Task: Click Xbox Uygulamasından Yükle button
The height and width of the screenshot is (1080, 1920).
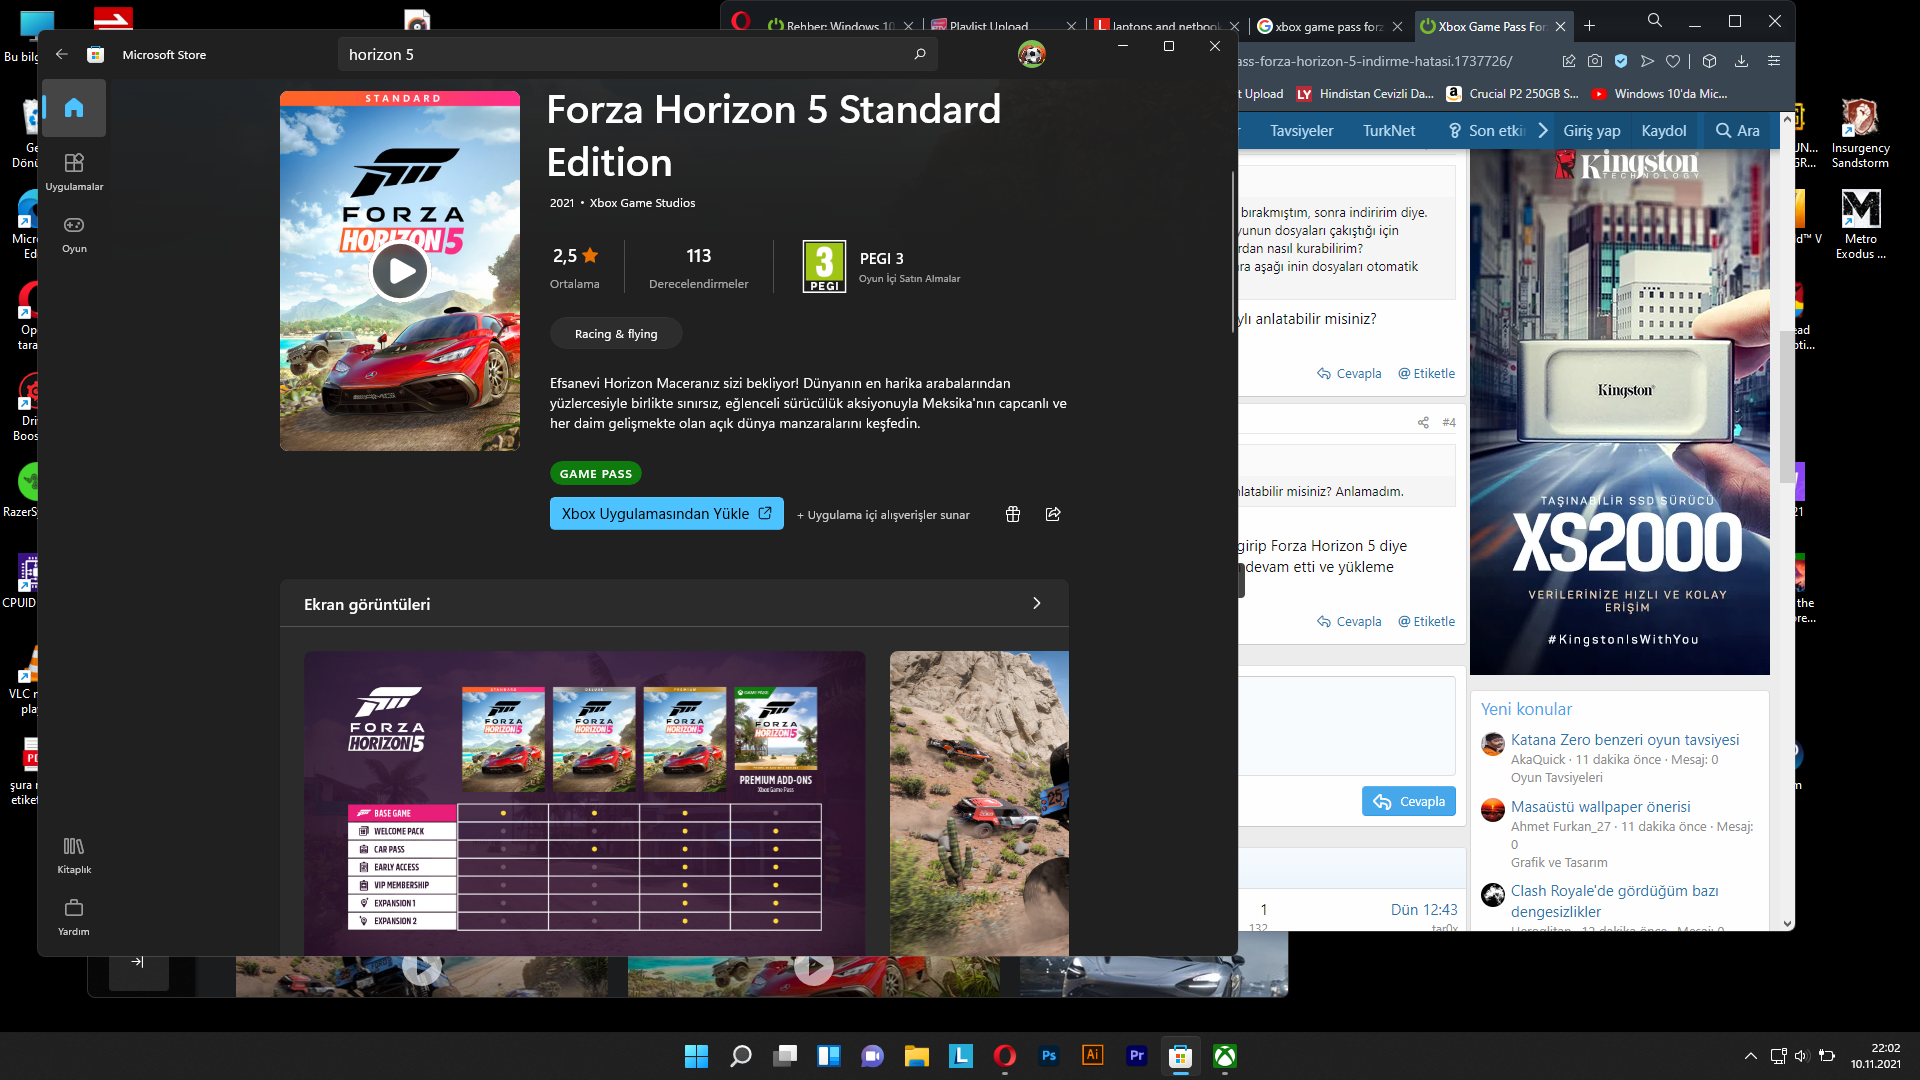Action: pyautogui.click(x=666, y=514)
